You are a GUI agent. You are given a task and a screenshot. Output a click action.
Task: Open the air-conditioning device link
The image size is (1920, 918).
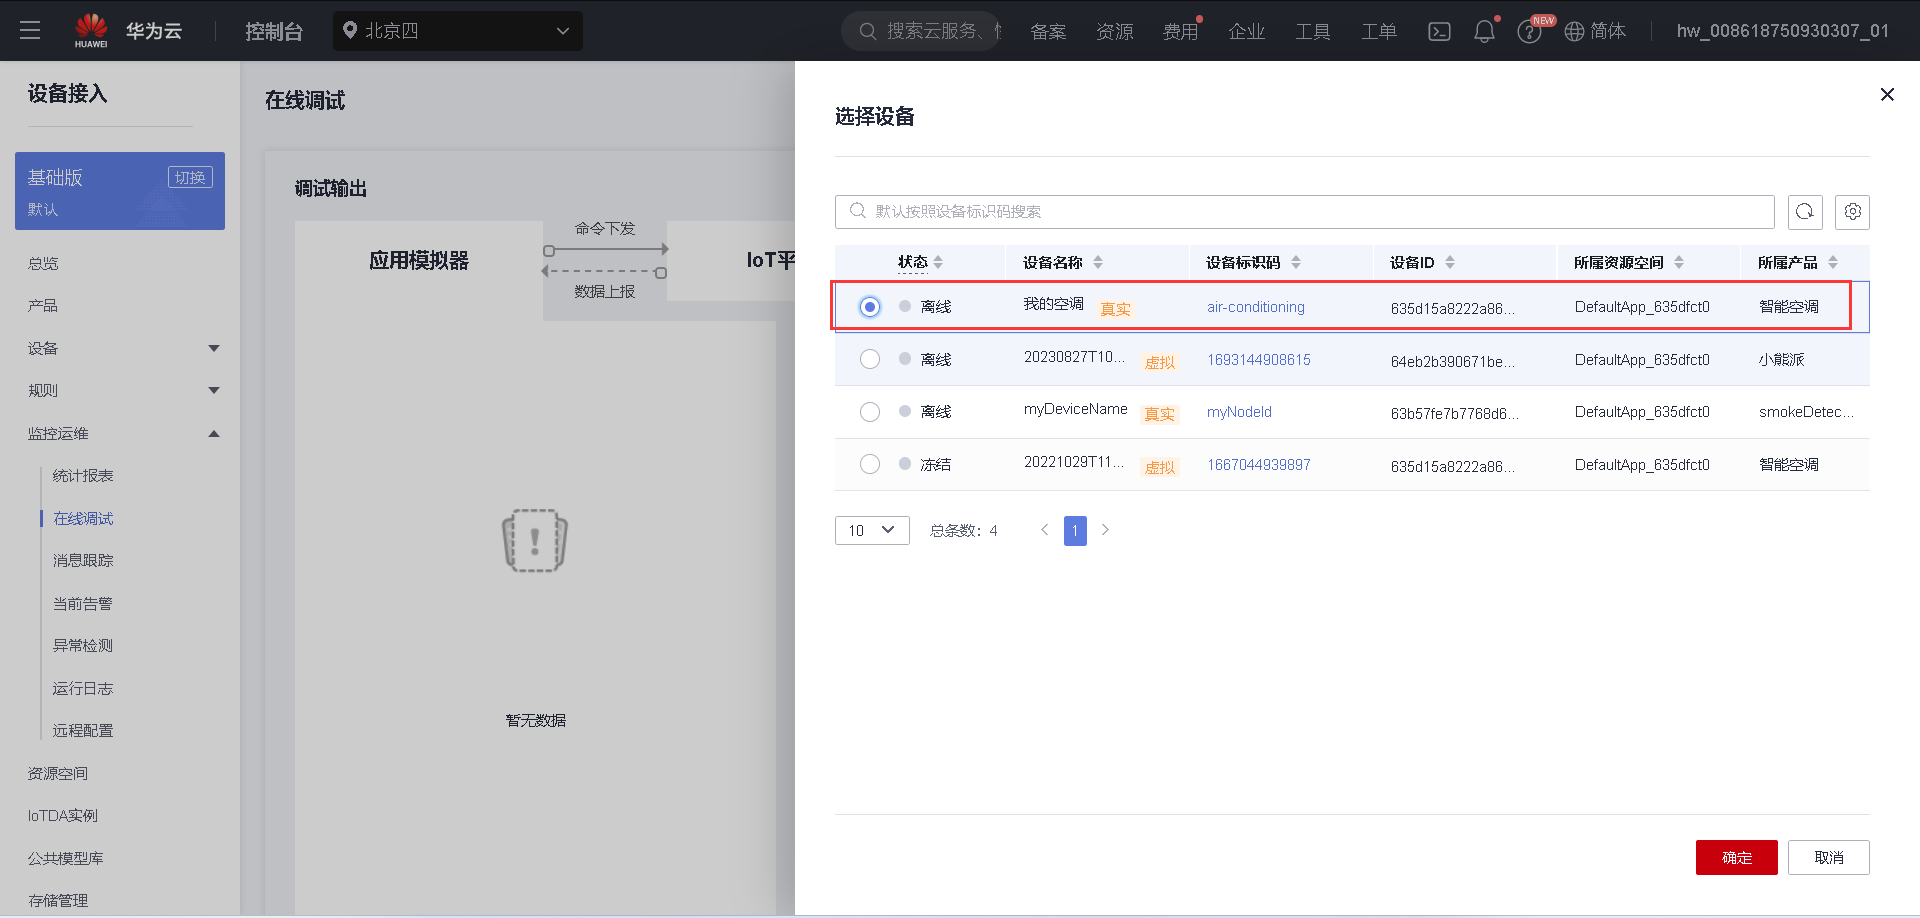pyautogui.click(x=1255, y=307)
